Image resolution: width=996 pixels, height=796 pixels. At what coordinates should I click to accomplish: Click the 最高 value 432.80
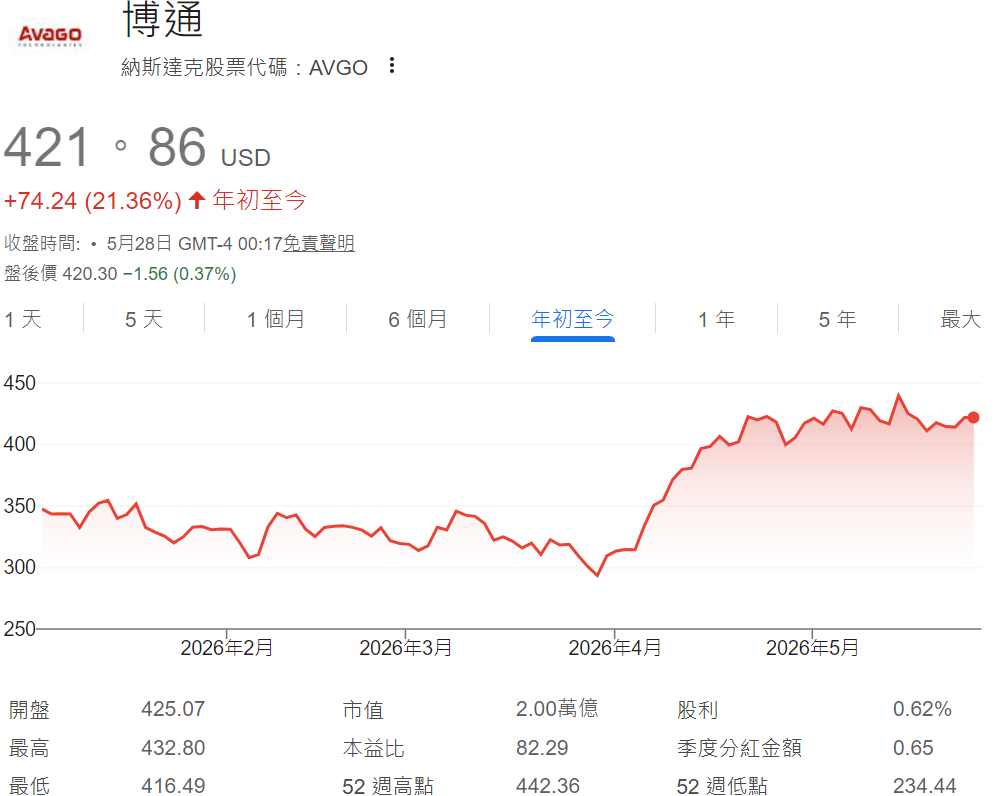[x=173, y=748]
